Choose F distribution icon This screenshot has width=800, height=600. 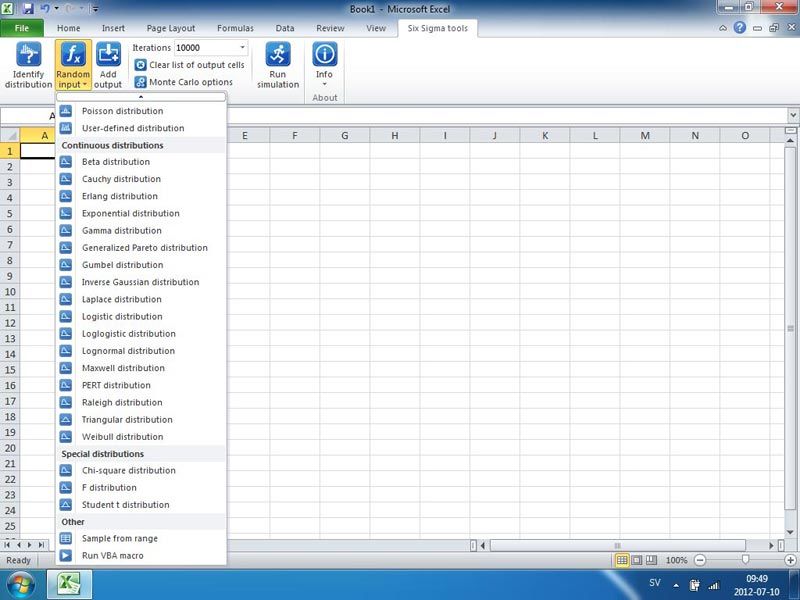tap(65, 488)
